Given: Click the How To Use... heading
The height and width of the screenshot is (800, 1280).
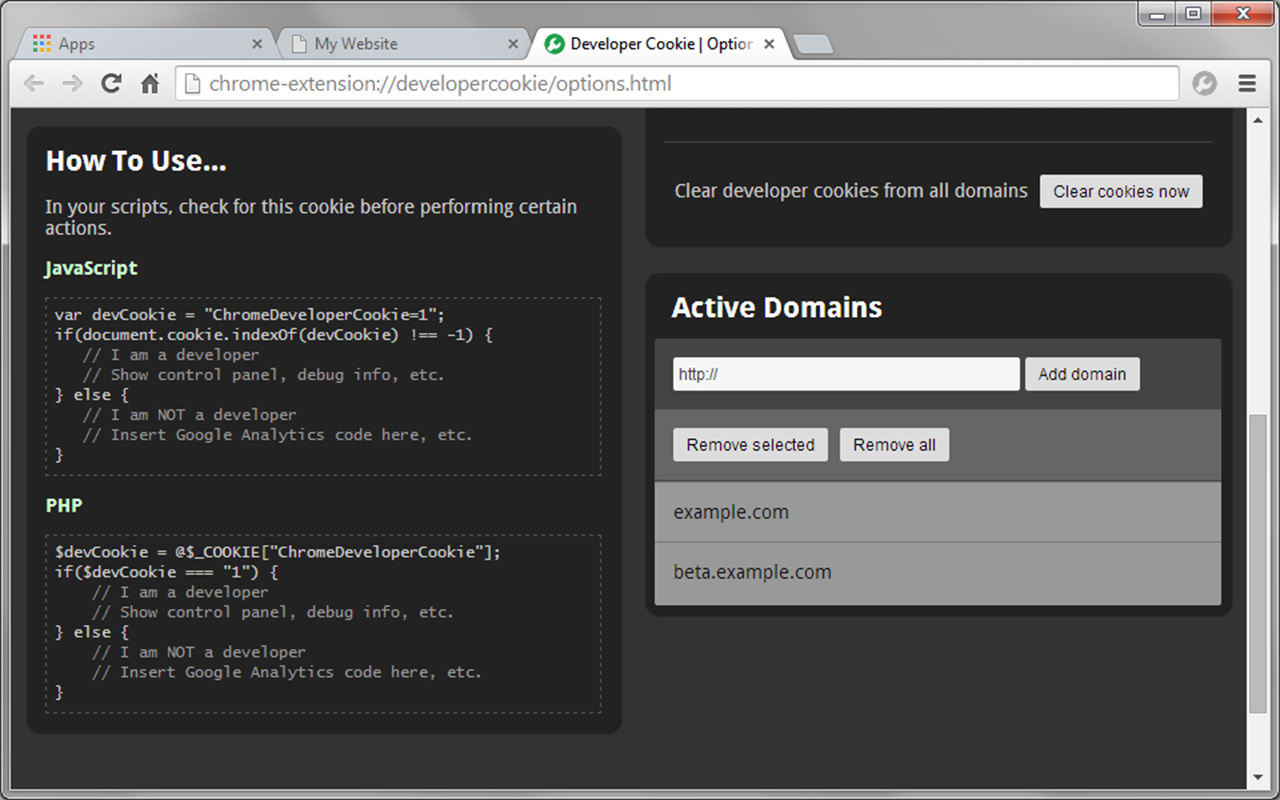Looking at the screenshot, I should (x=136, y=161).
